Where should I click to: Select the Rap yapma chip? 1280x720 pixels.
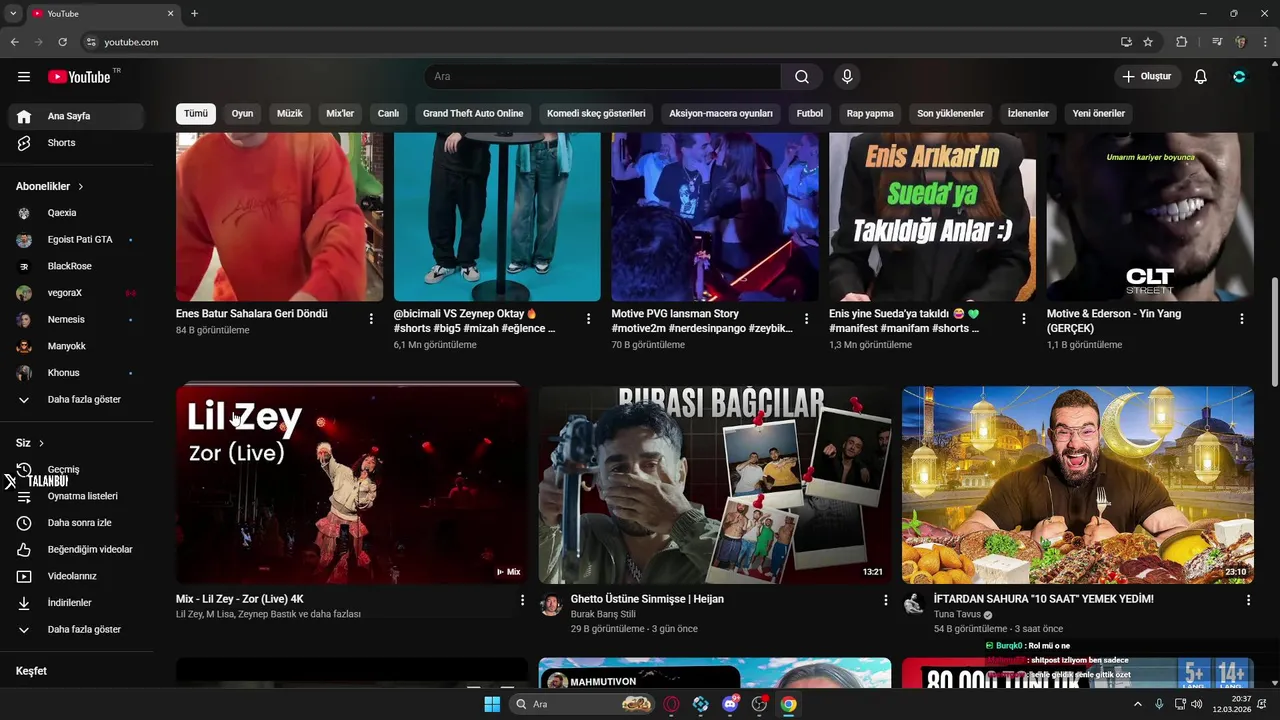870,114
